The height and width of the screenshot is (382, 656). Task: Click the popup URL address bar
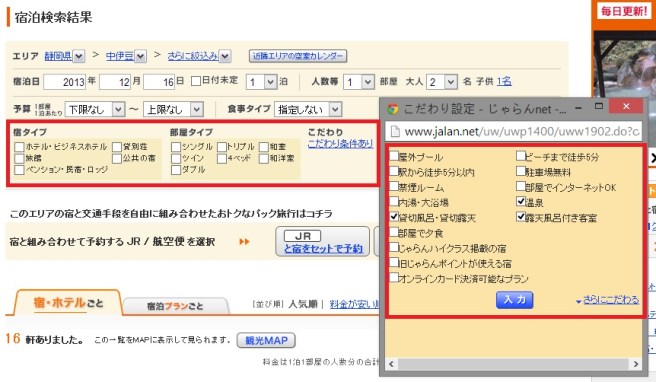click(514, 132)
